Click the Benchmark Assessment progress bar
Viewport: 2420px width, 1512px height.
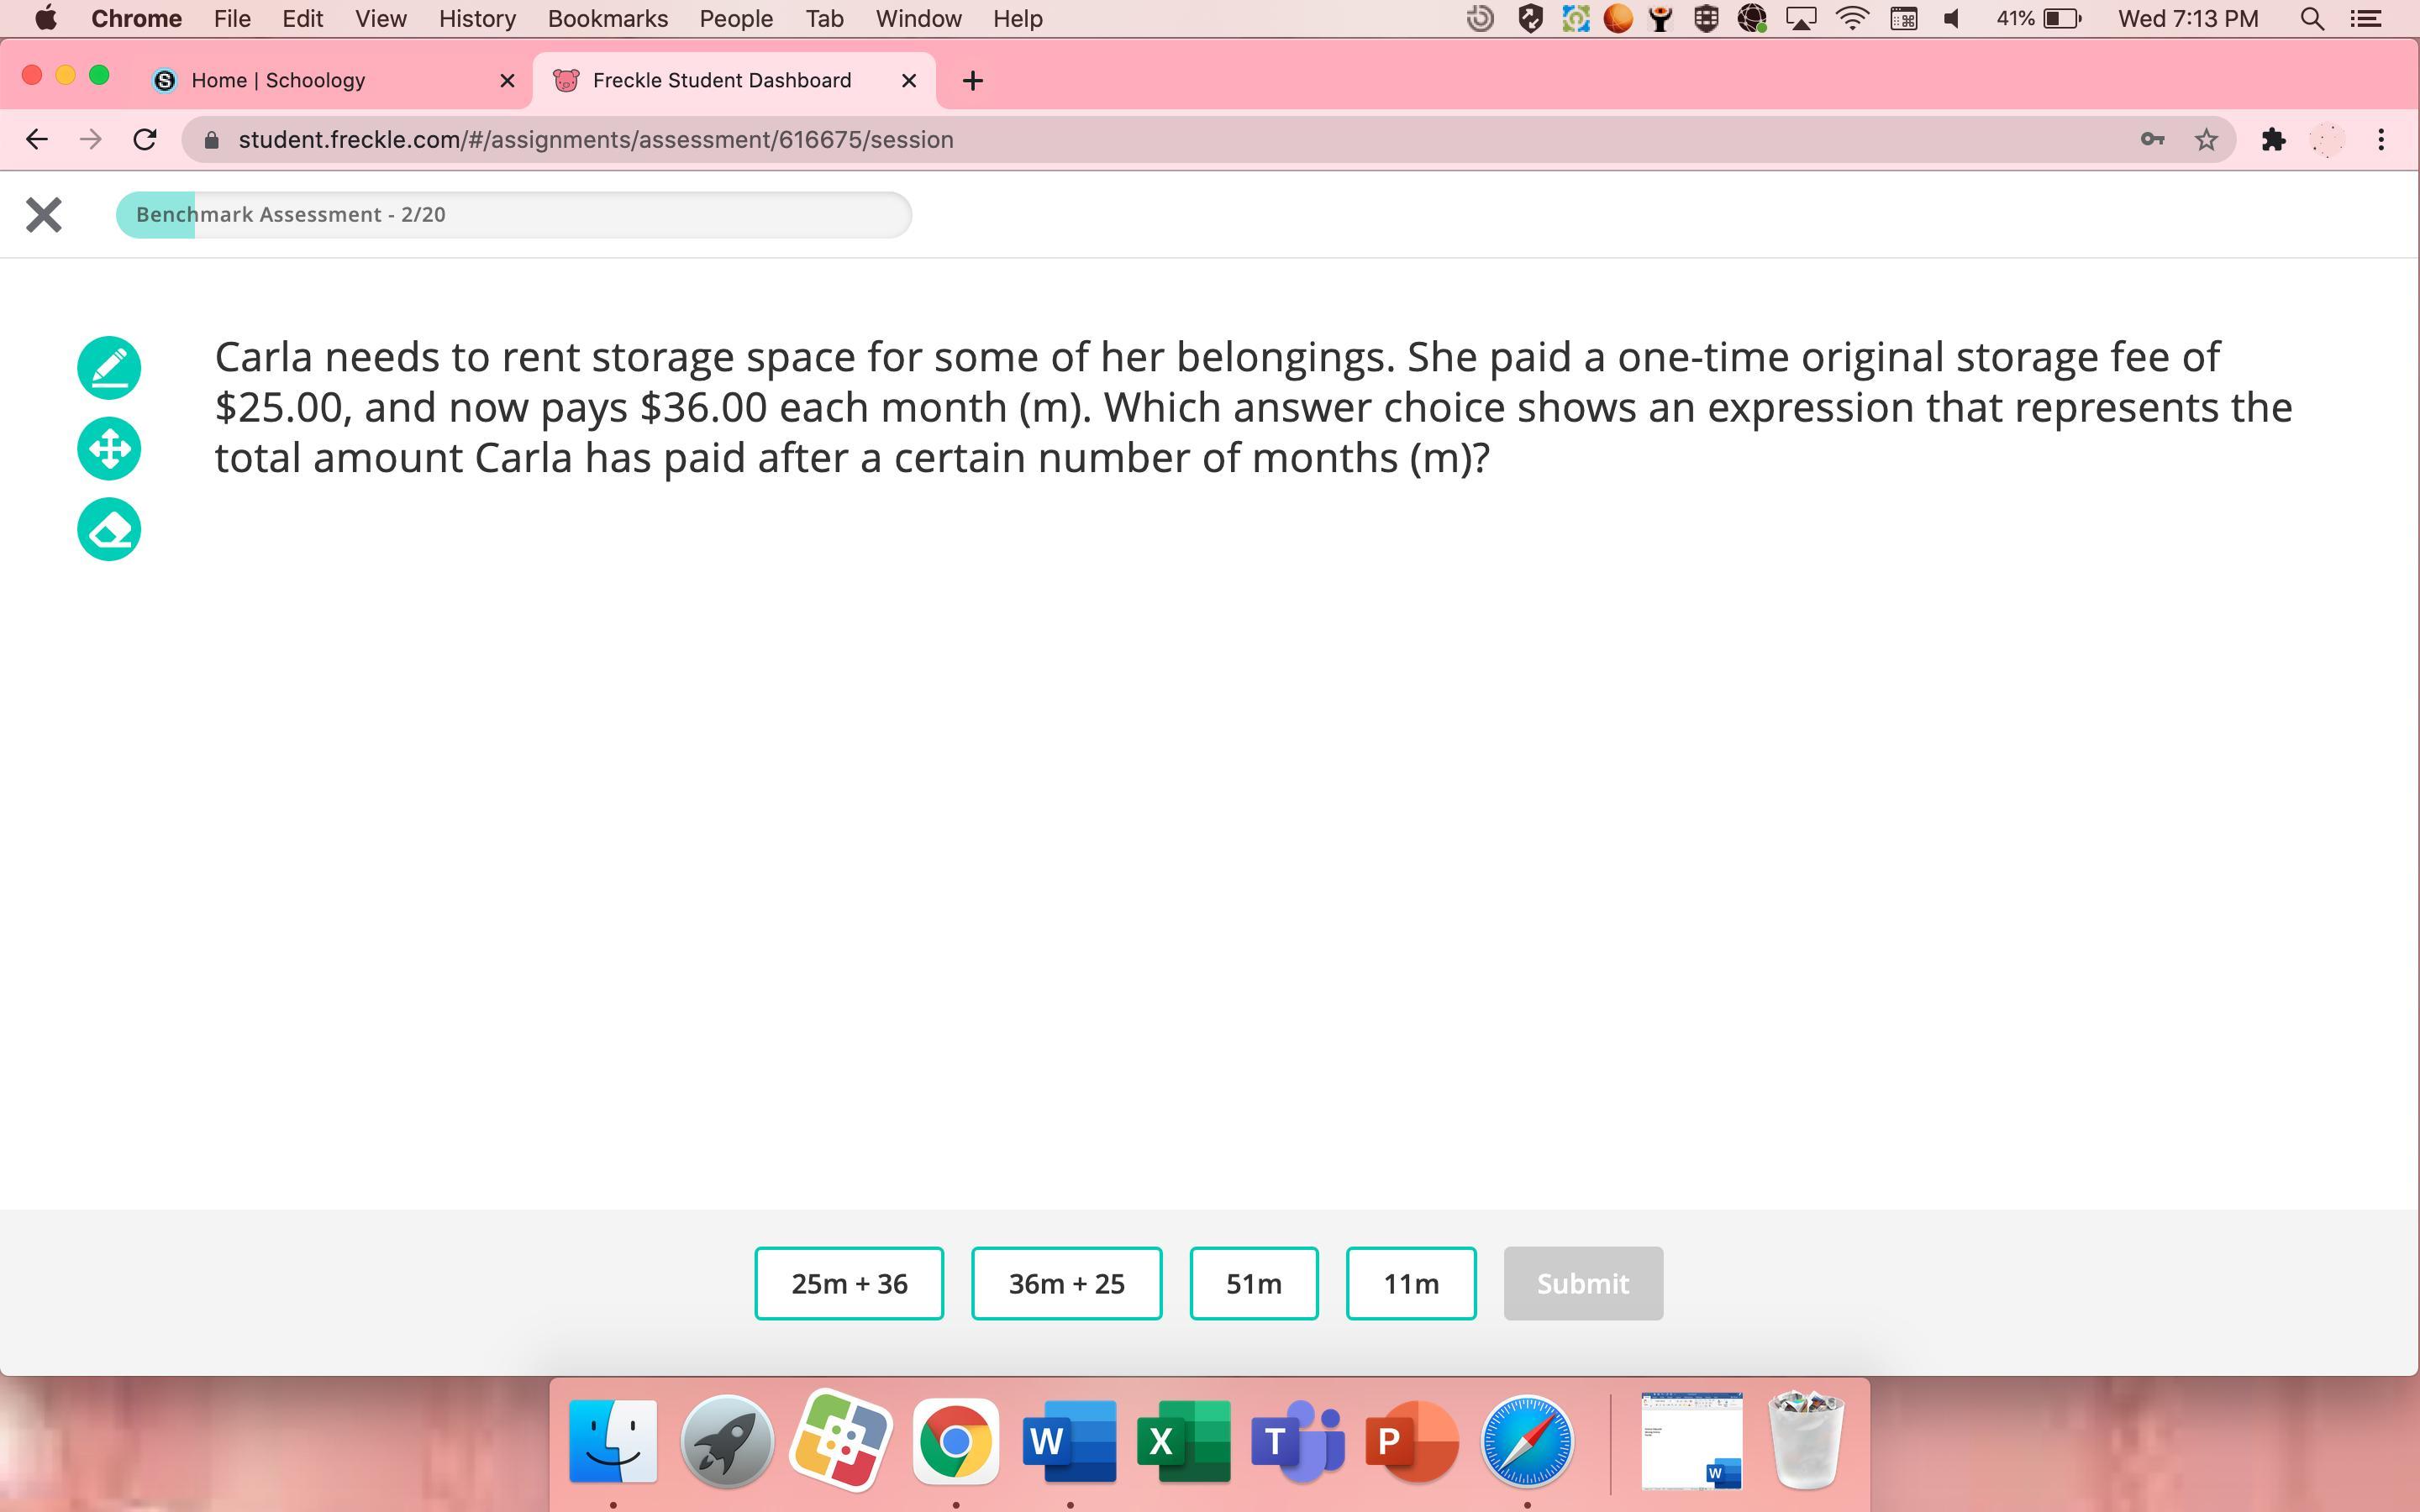pos(513,215)
